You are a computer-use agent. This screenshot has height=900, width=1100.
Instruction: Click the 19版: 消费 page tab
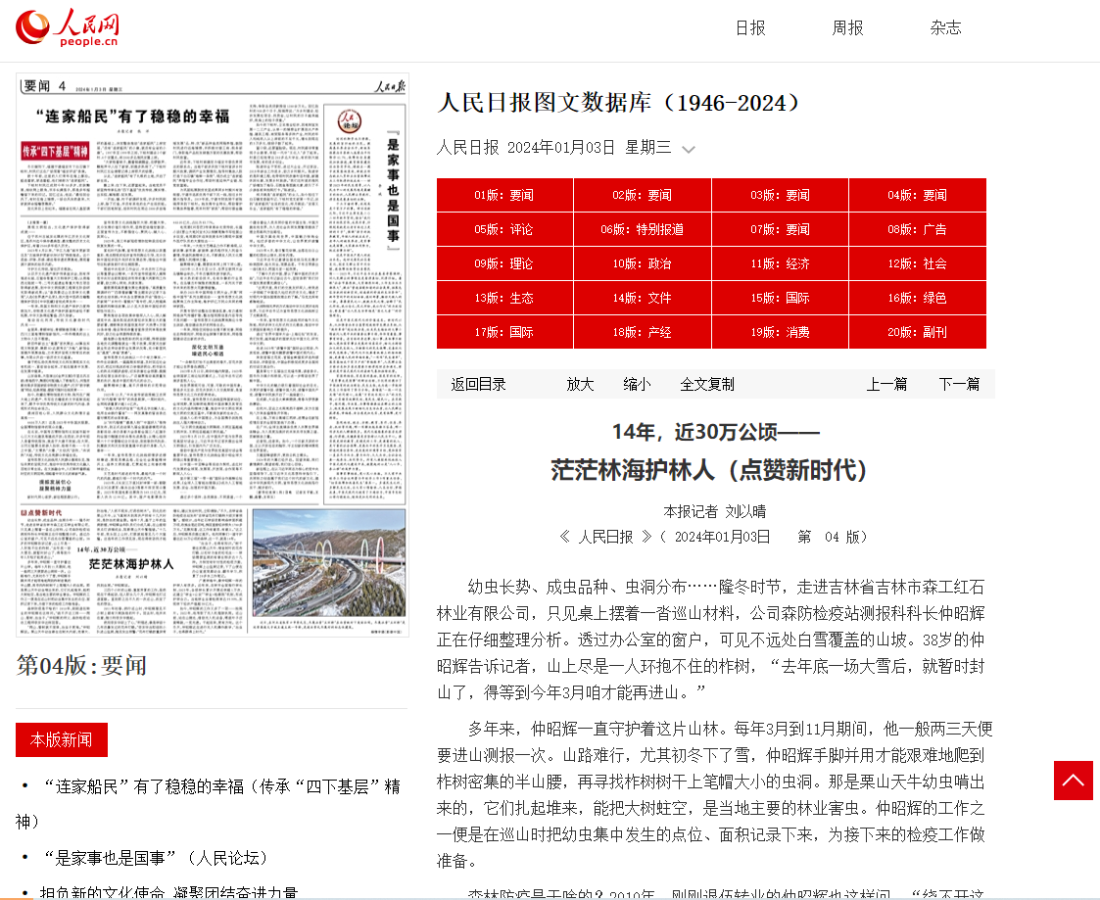779,333
